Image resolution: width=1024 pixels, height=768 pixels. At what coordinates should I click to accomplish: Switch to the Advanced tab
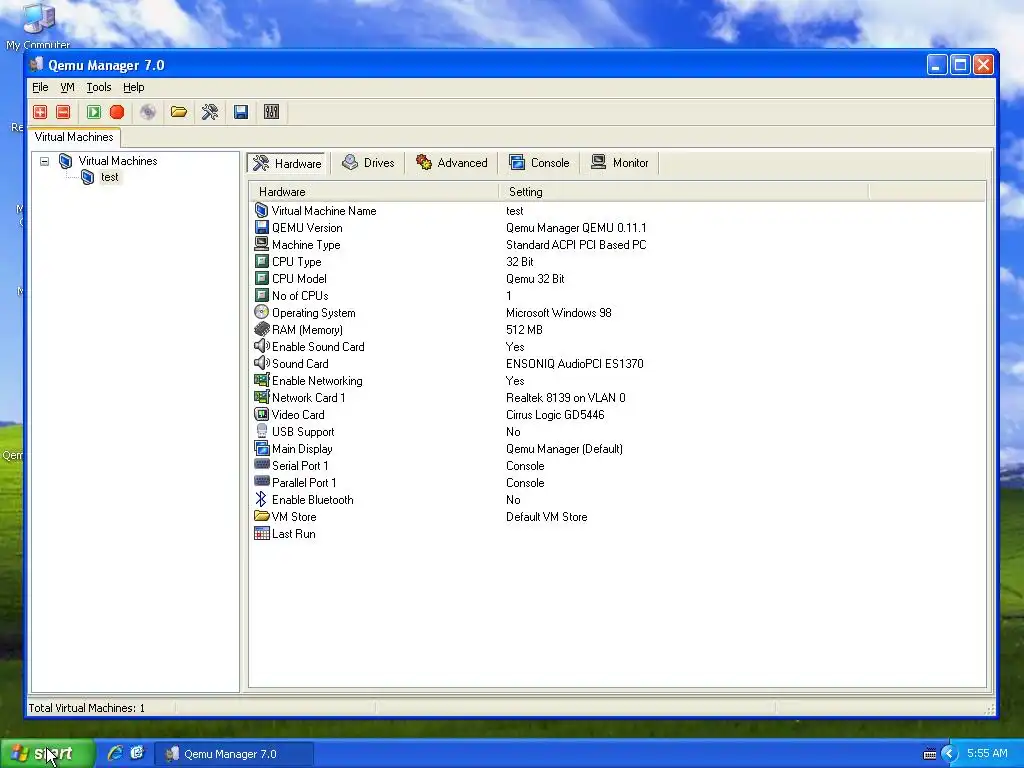pyautogui.click(x=452, y=163)
